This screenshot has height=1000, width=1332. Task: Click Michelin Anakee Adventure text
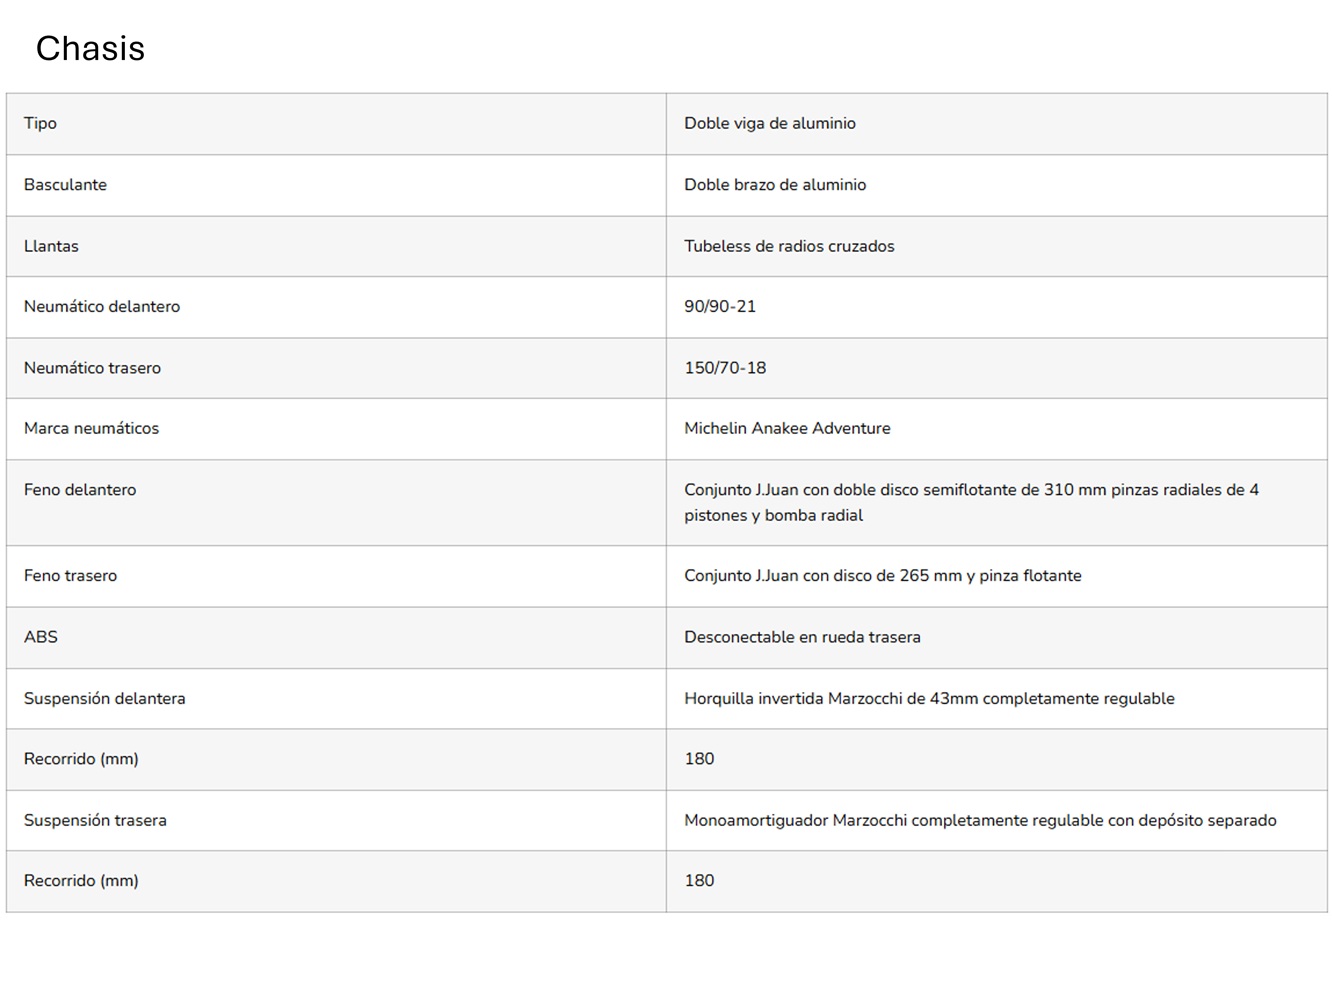pyautogui.click(x=787, y=428)
